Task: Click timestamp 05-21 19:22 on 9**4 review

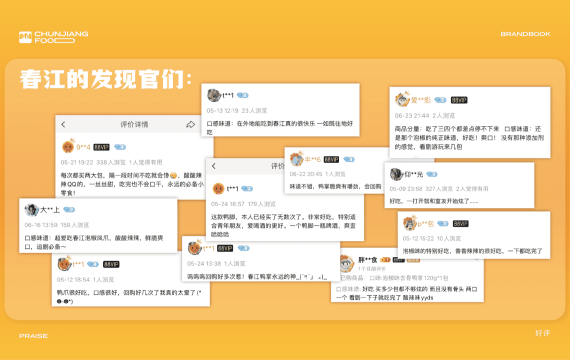Action: [77, 162]
